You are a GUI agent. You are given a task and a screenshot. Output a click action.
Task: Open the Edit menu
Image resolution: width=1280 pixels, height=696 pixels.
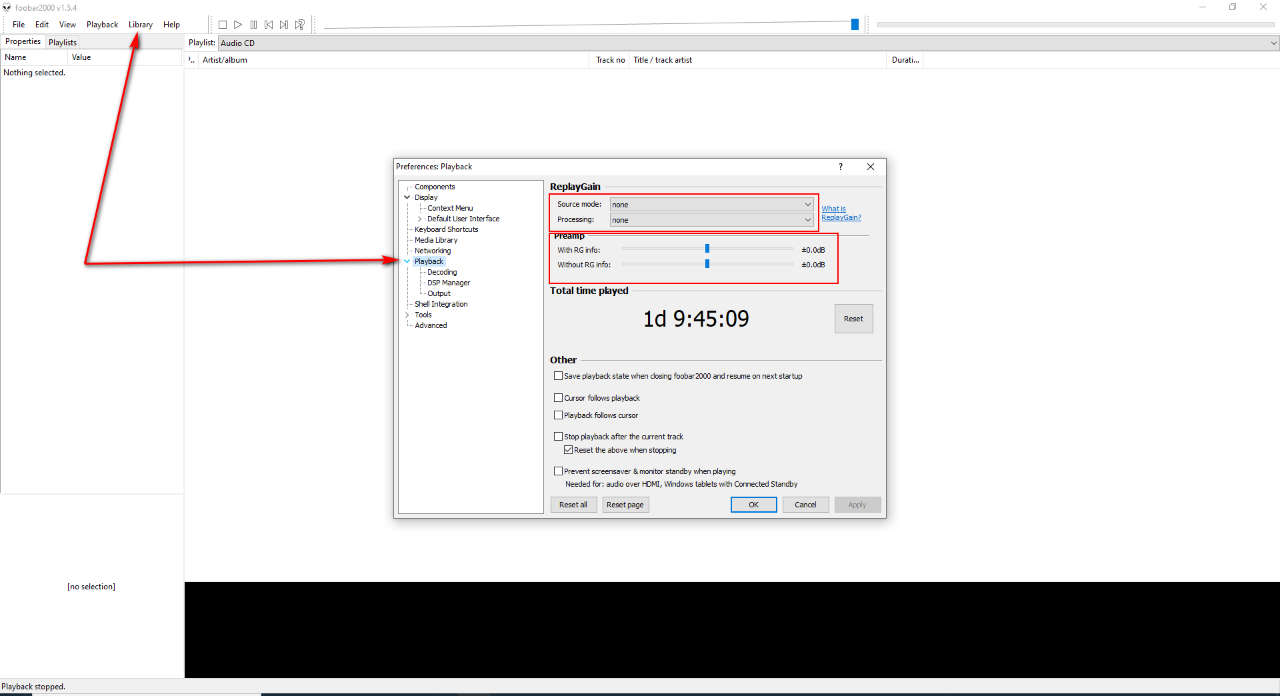click(42, 24)
